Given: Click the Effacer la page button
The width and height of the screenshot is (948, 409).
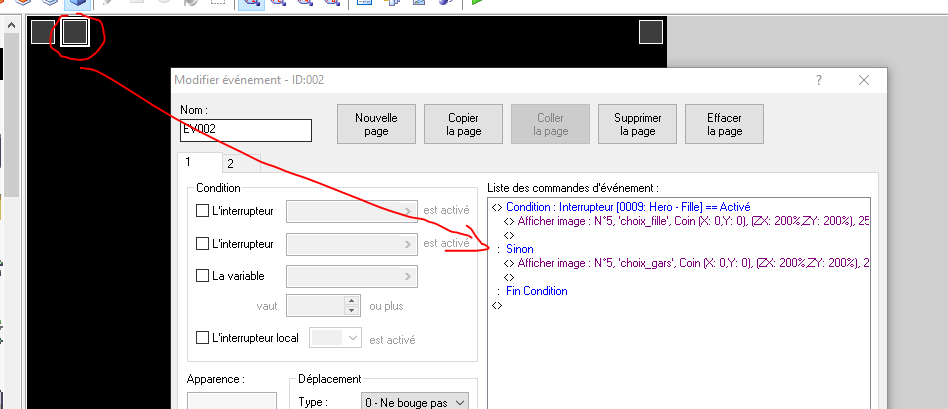Looking at the screenshot, I should pyautogui.click(x=724, y=124).
